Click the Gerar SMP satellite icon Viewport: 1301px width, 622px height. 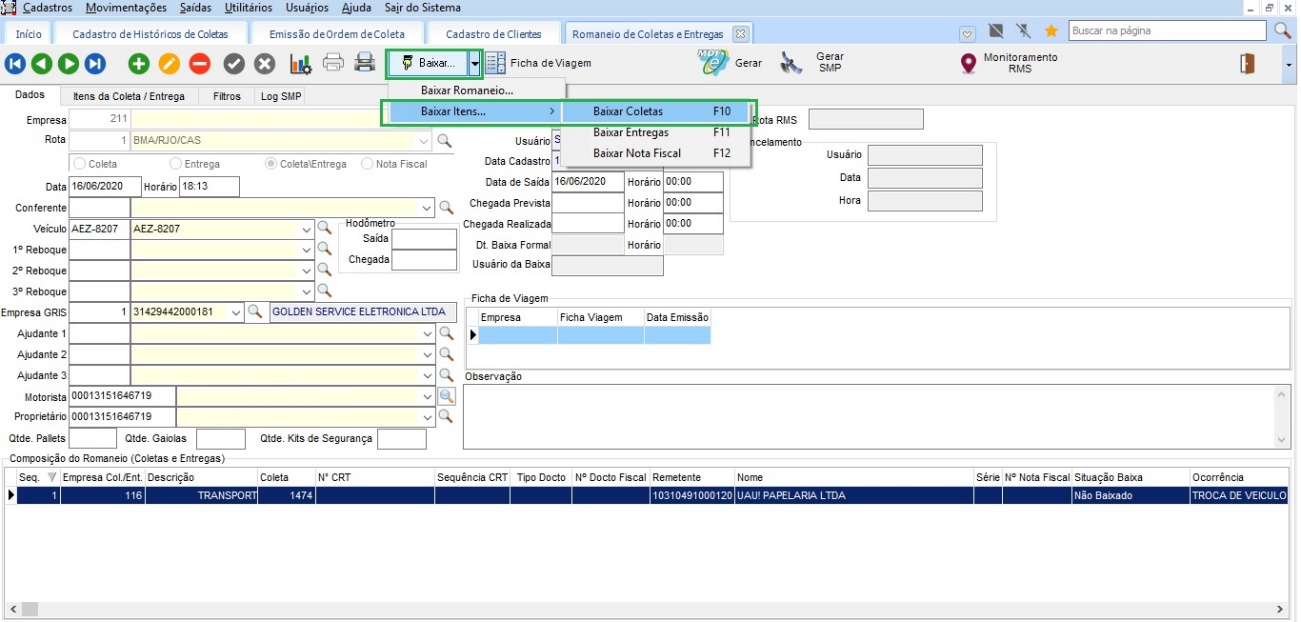[792, 64]
